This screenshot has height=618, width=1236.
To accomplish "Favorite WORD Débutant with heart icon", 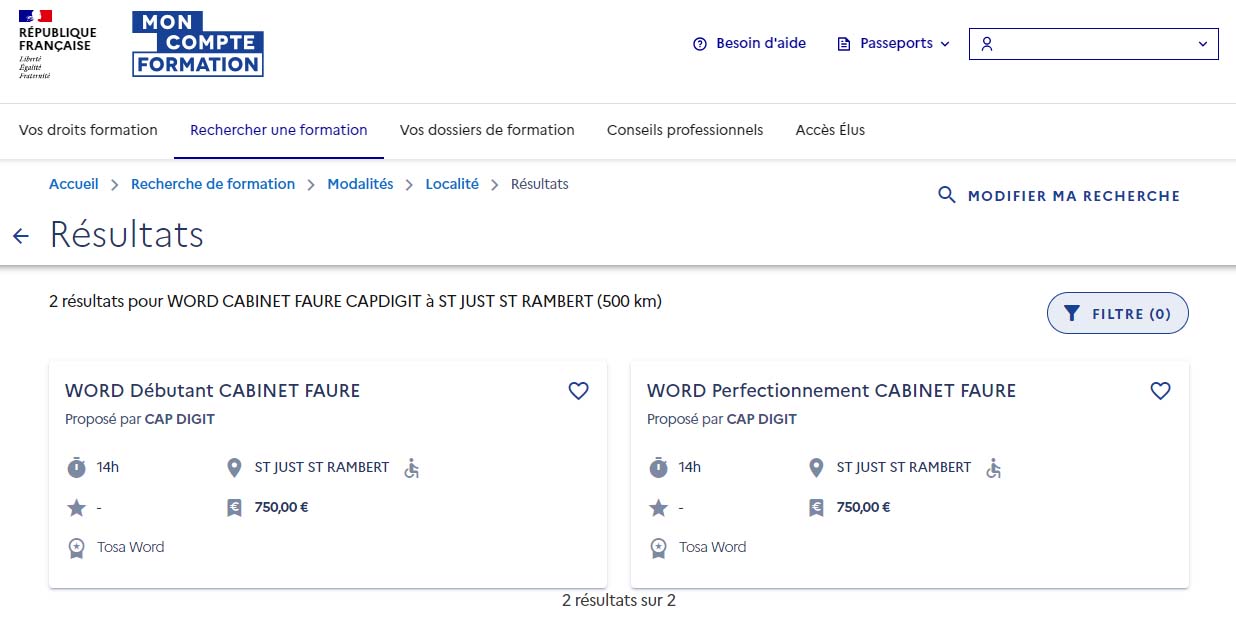I will (x=578, y=391).
